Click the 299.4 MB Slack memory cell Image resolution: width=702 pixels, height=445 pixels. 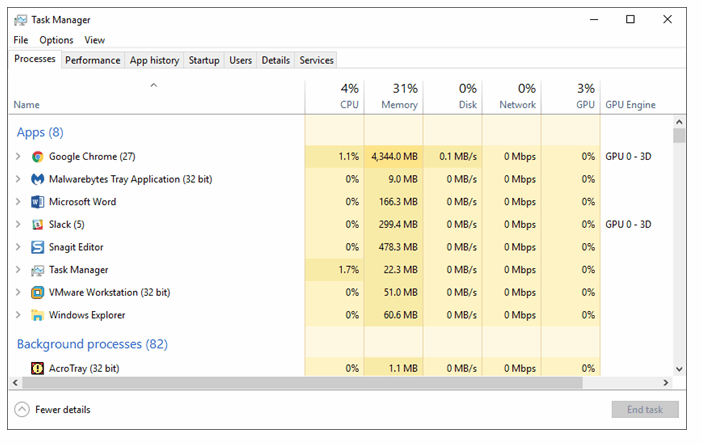[x=394, y=224]
